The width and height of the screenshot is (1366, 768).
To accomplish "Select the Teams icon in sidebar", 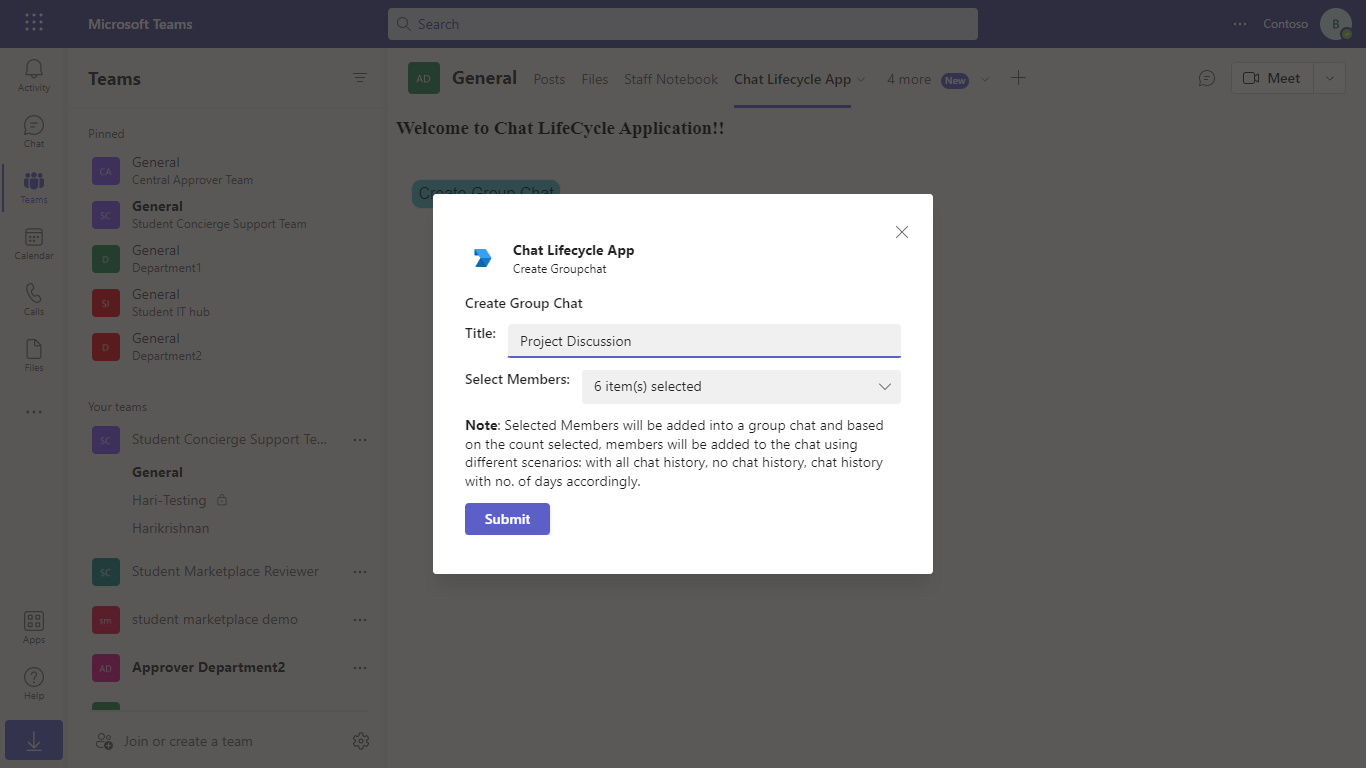I will tap(34, 187).
